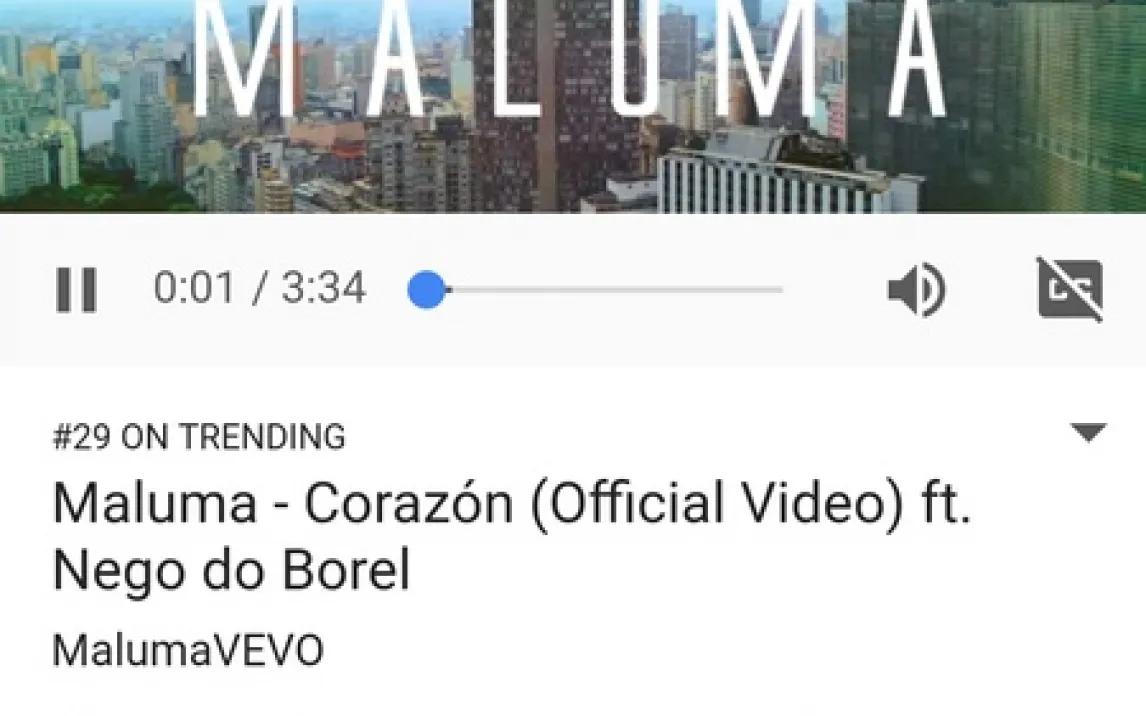The width and height of the screenshot is (1146, 716).
Task: Click the video frame showing MALUMA
Action: [573, 106]
